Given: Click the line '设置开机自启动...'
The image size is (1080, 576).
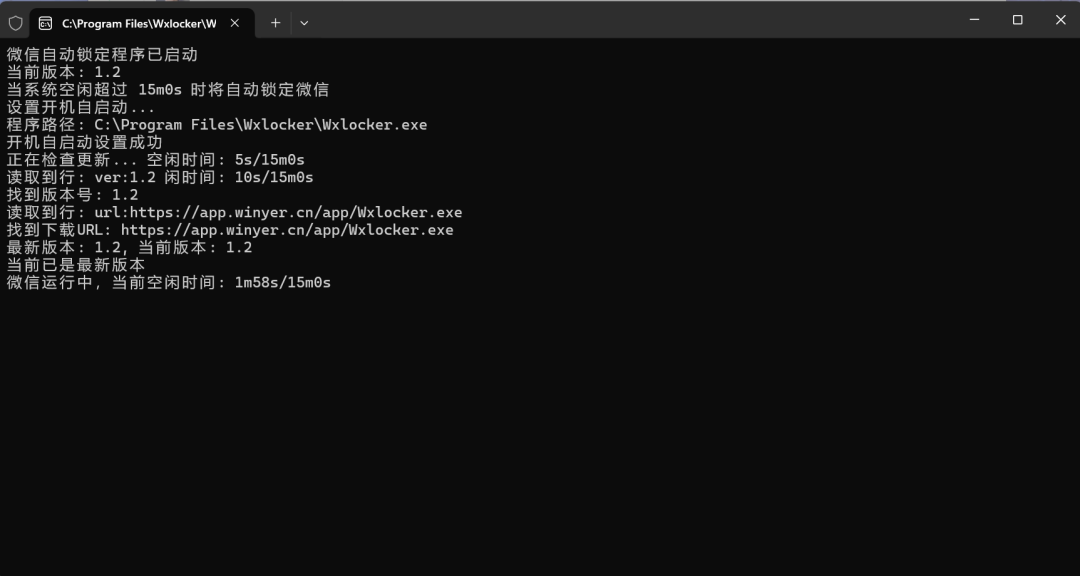Looking at the screenshot, I should 81,107.
